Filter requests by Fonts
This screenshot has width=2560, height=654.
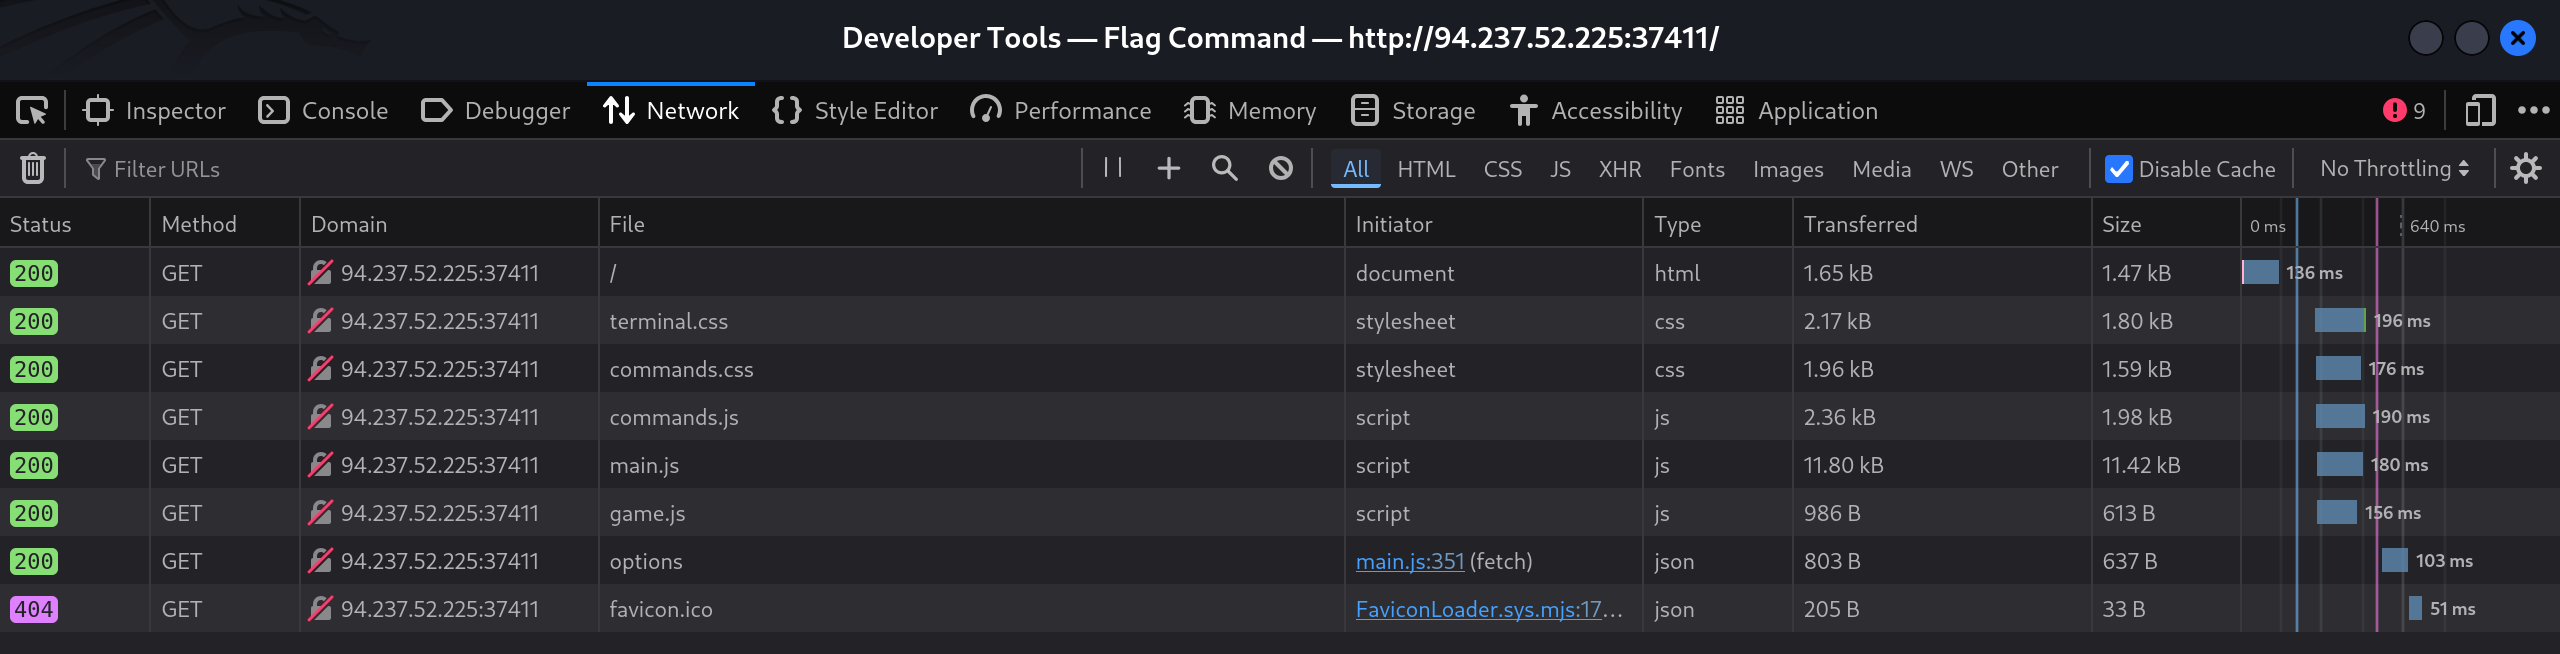[x=1697, y=169]
